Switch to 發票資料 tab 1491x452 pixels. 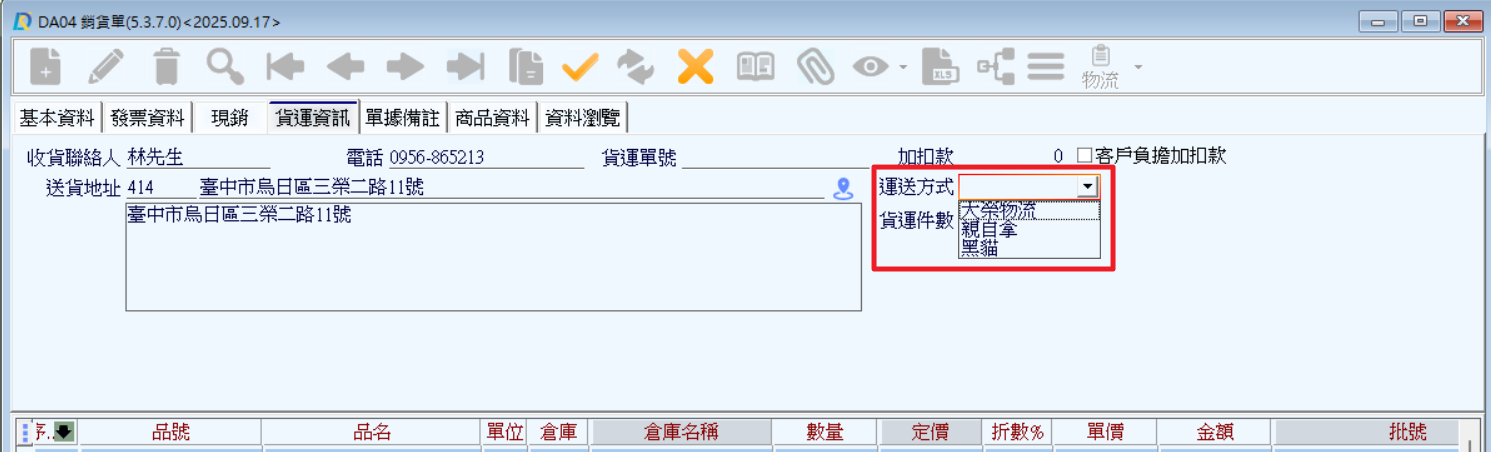(x=148, y=118)
